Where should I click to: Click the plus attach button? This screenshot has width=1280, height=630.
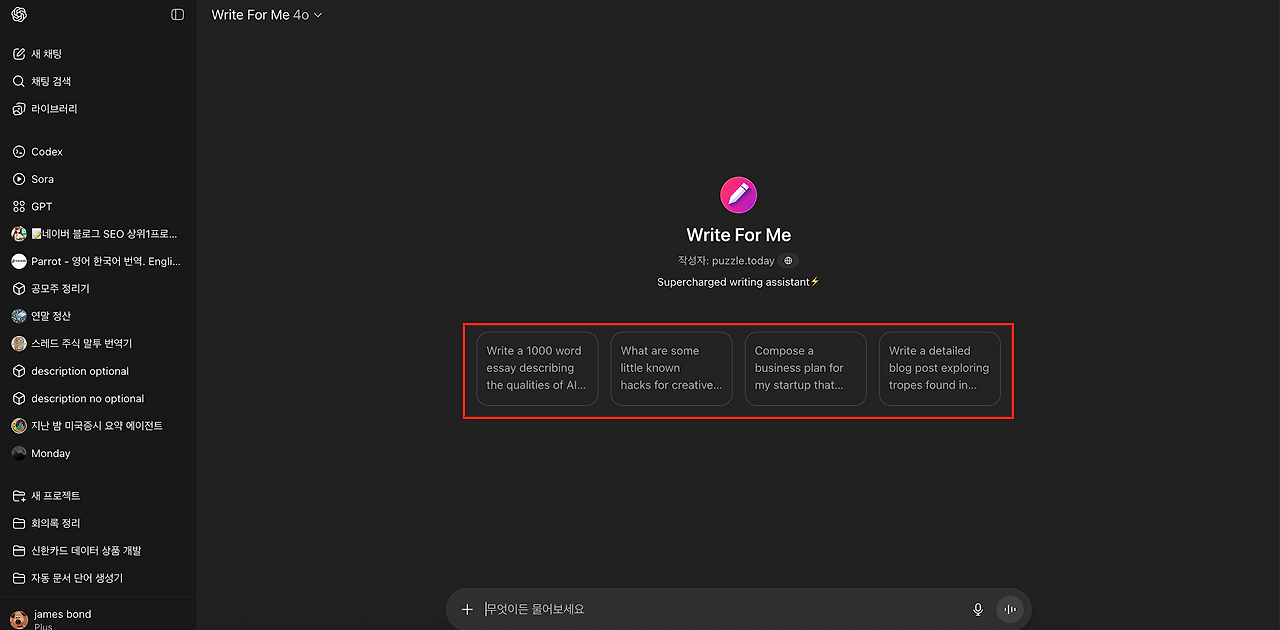[x=467, y=609]
